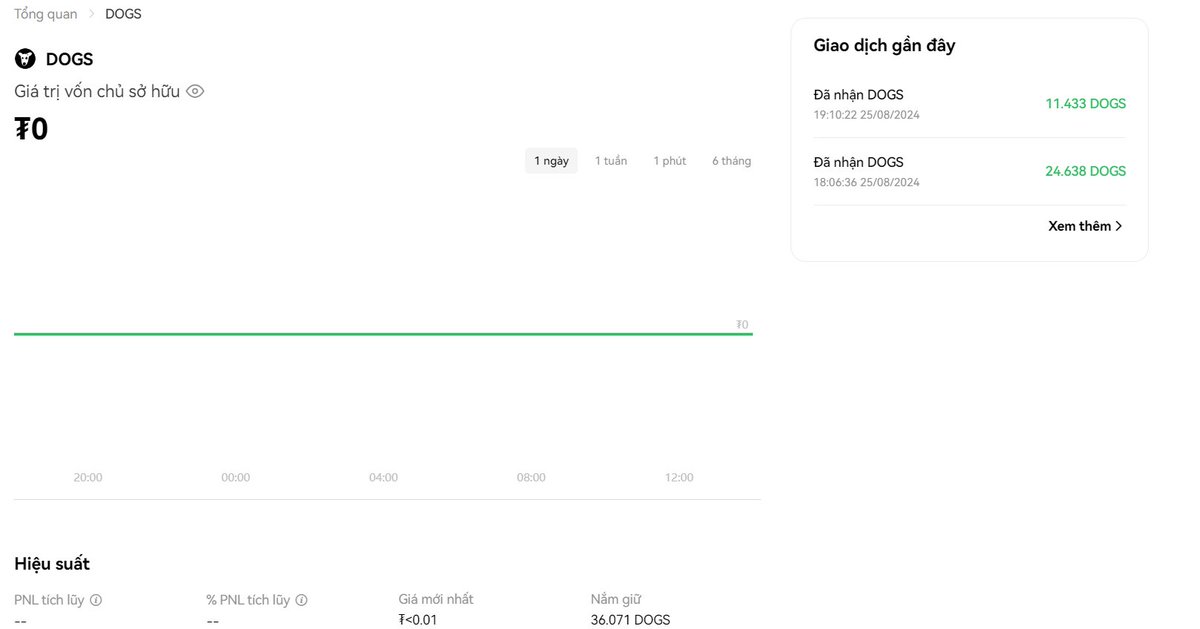Click the PNL tích lũy label
Image resolution: width=1200 pixels, height=629 pixels.
pos(49,600)
